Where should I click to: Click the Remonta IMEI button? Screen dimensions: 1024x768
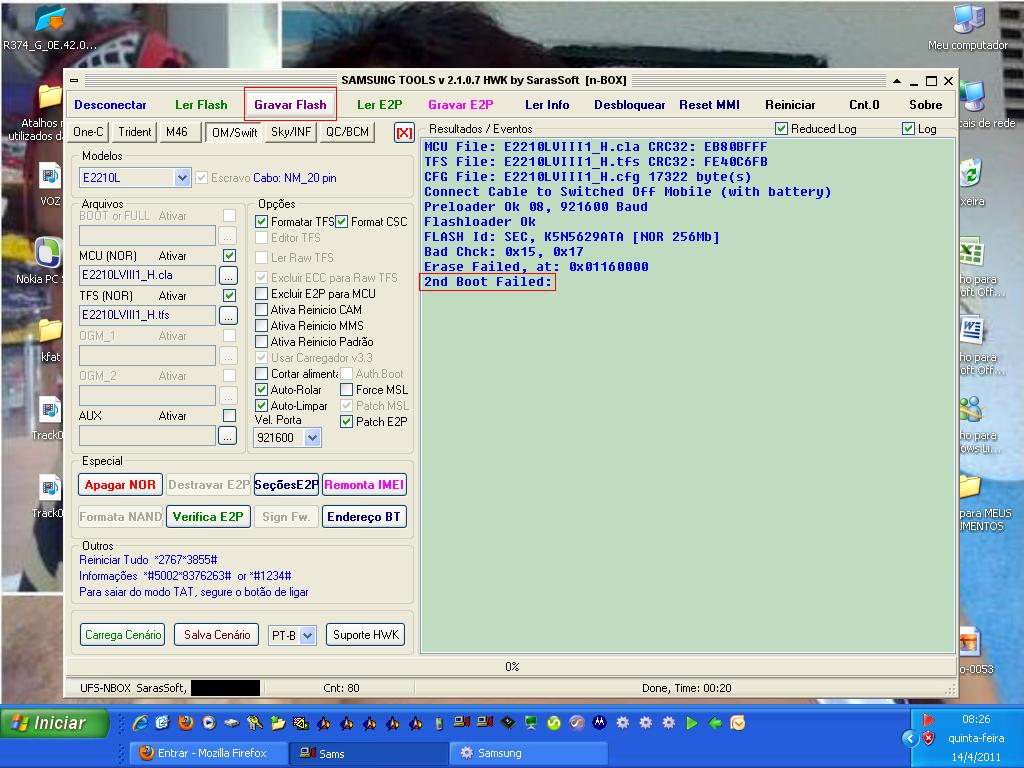click(x=364, y=485)
